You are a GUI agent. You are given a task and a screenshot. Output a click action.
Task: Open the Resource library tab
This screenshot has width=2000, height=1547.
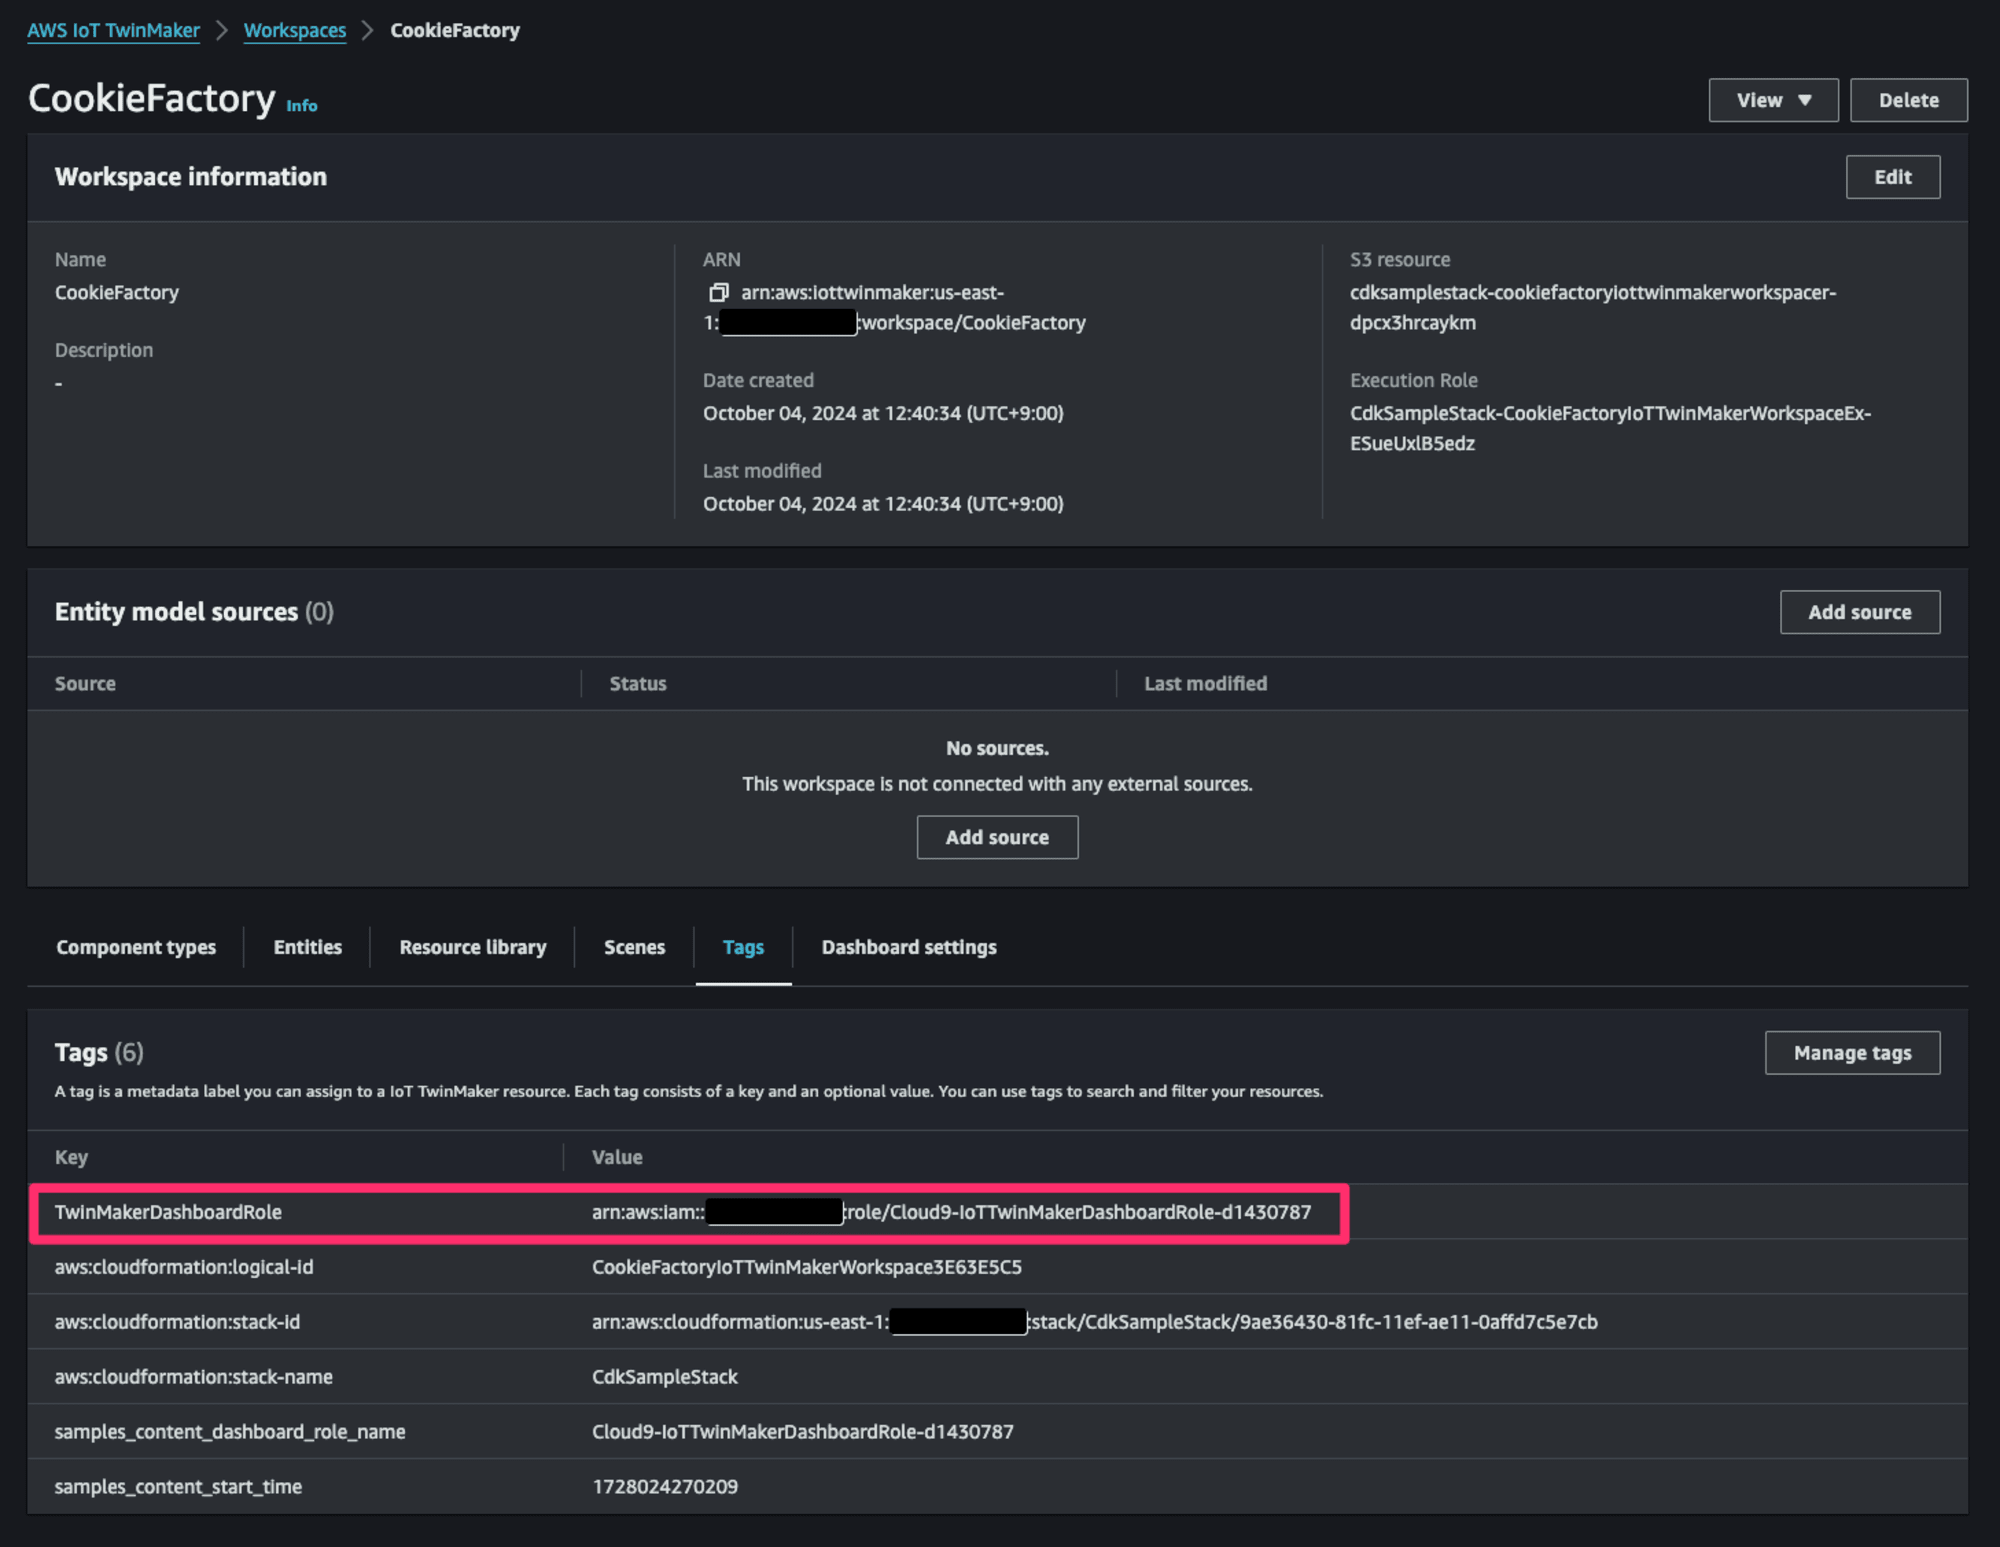[x=472, y=947]
